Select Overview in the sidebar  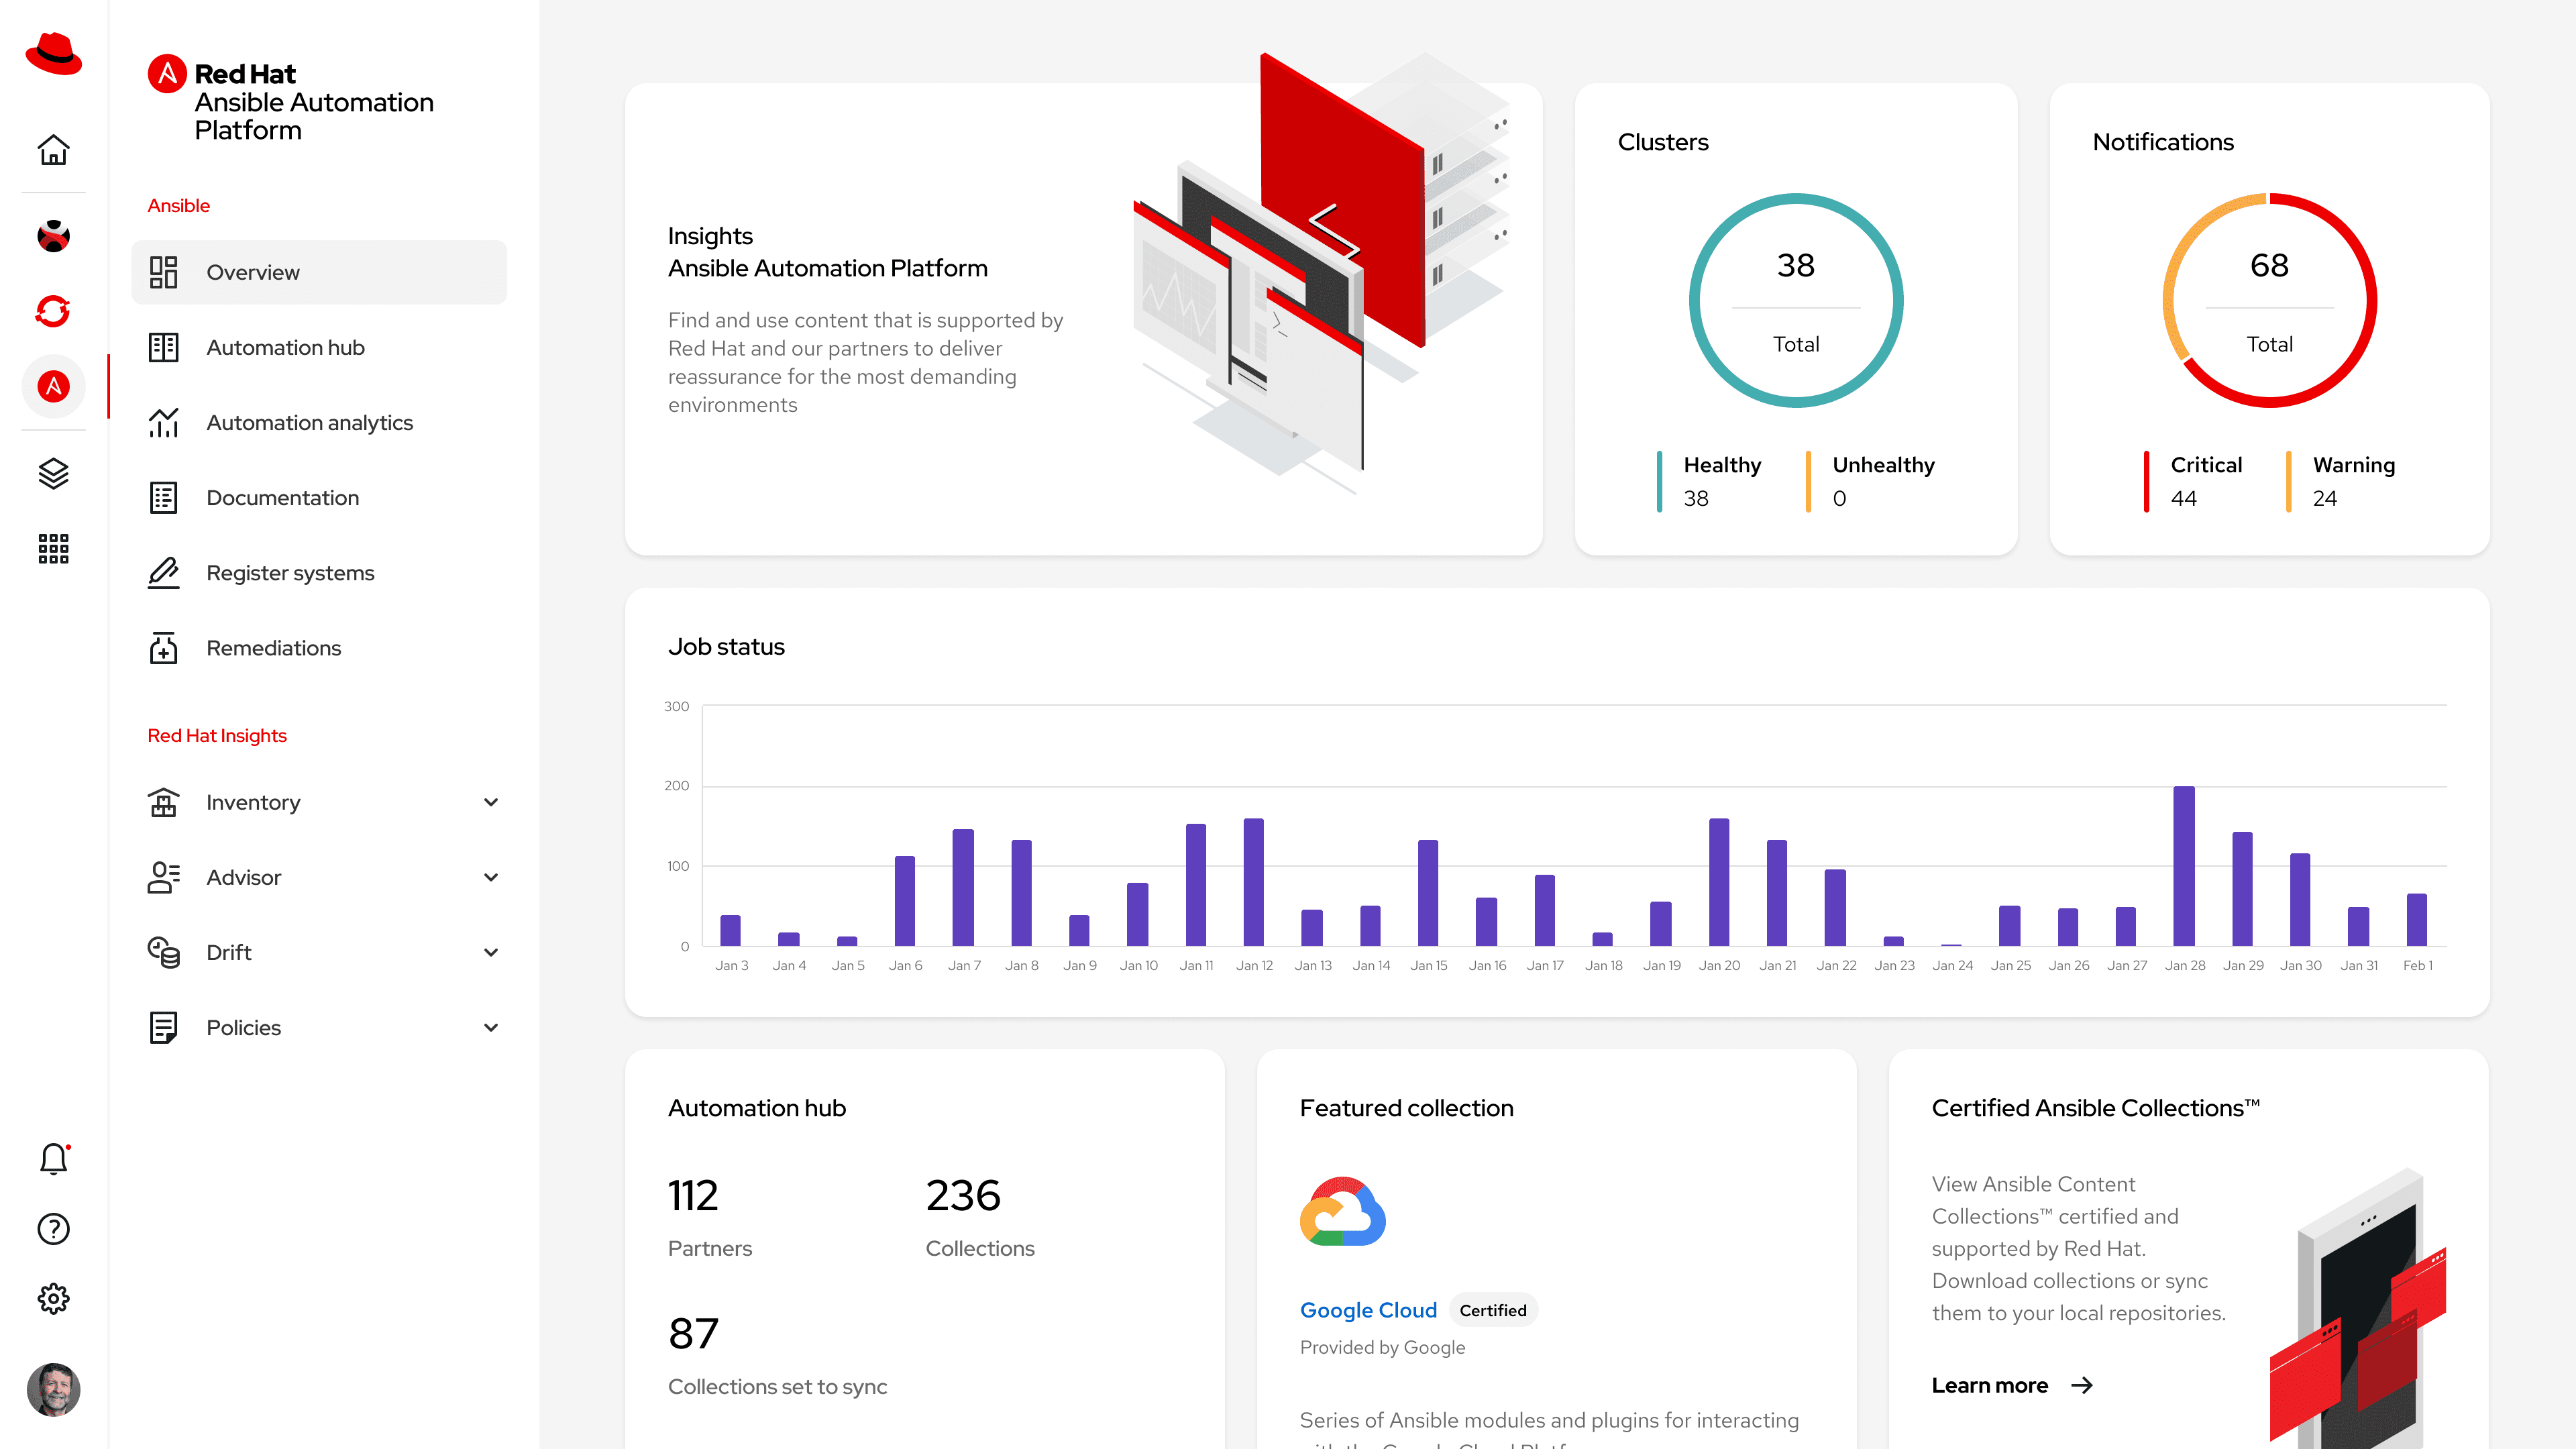tap(319, 272)
